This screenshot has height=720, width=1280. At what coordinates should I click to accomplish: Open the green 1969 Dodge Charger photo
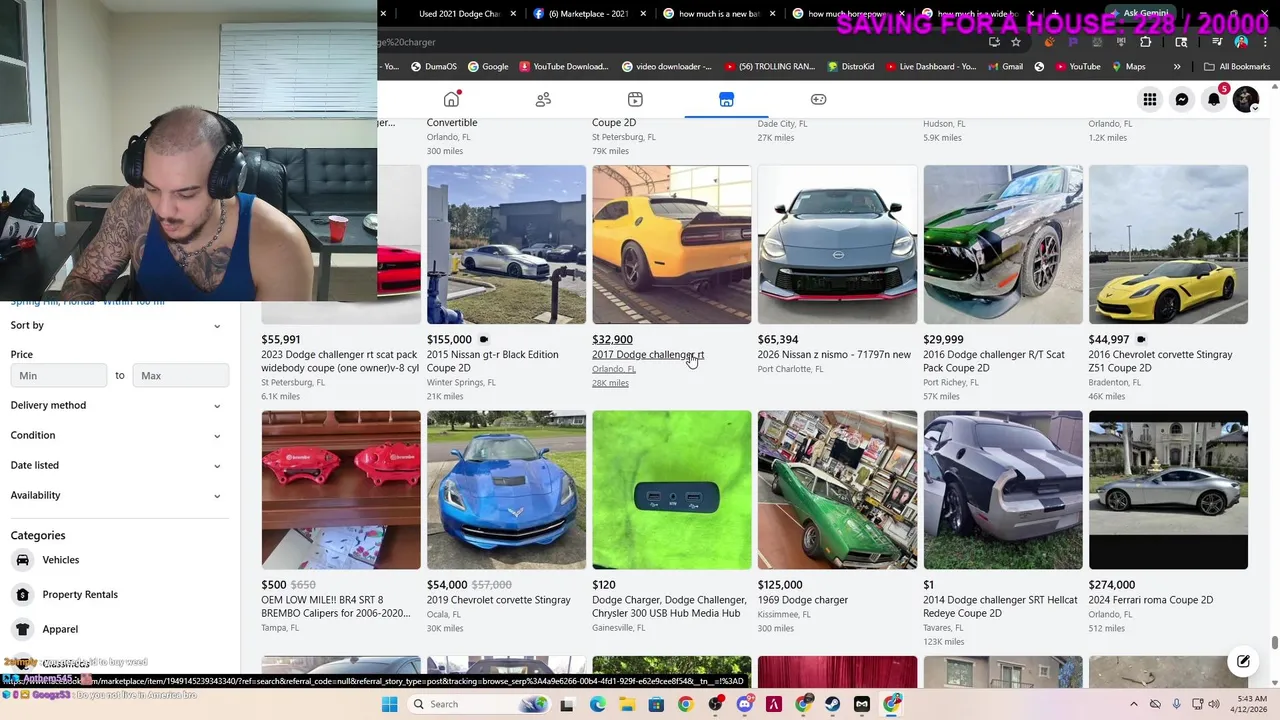837,490
